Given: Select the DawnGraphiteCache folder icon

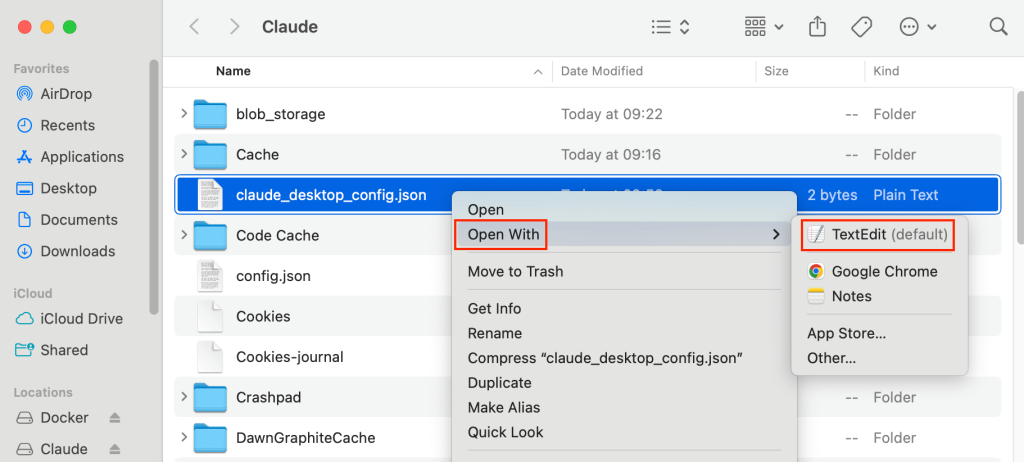Looking at the screenshot, I should (210, 438).
